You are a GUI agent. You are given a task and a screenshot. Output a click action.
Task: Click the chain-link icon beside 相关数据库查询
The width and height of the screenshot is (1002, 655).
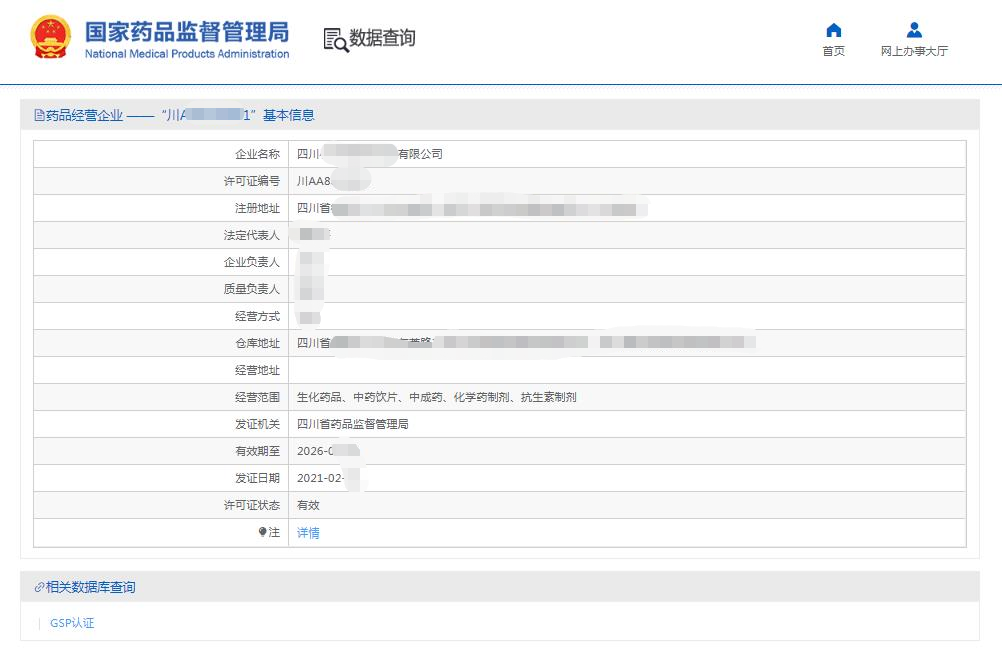pos(39,588)
